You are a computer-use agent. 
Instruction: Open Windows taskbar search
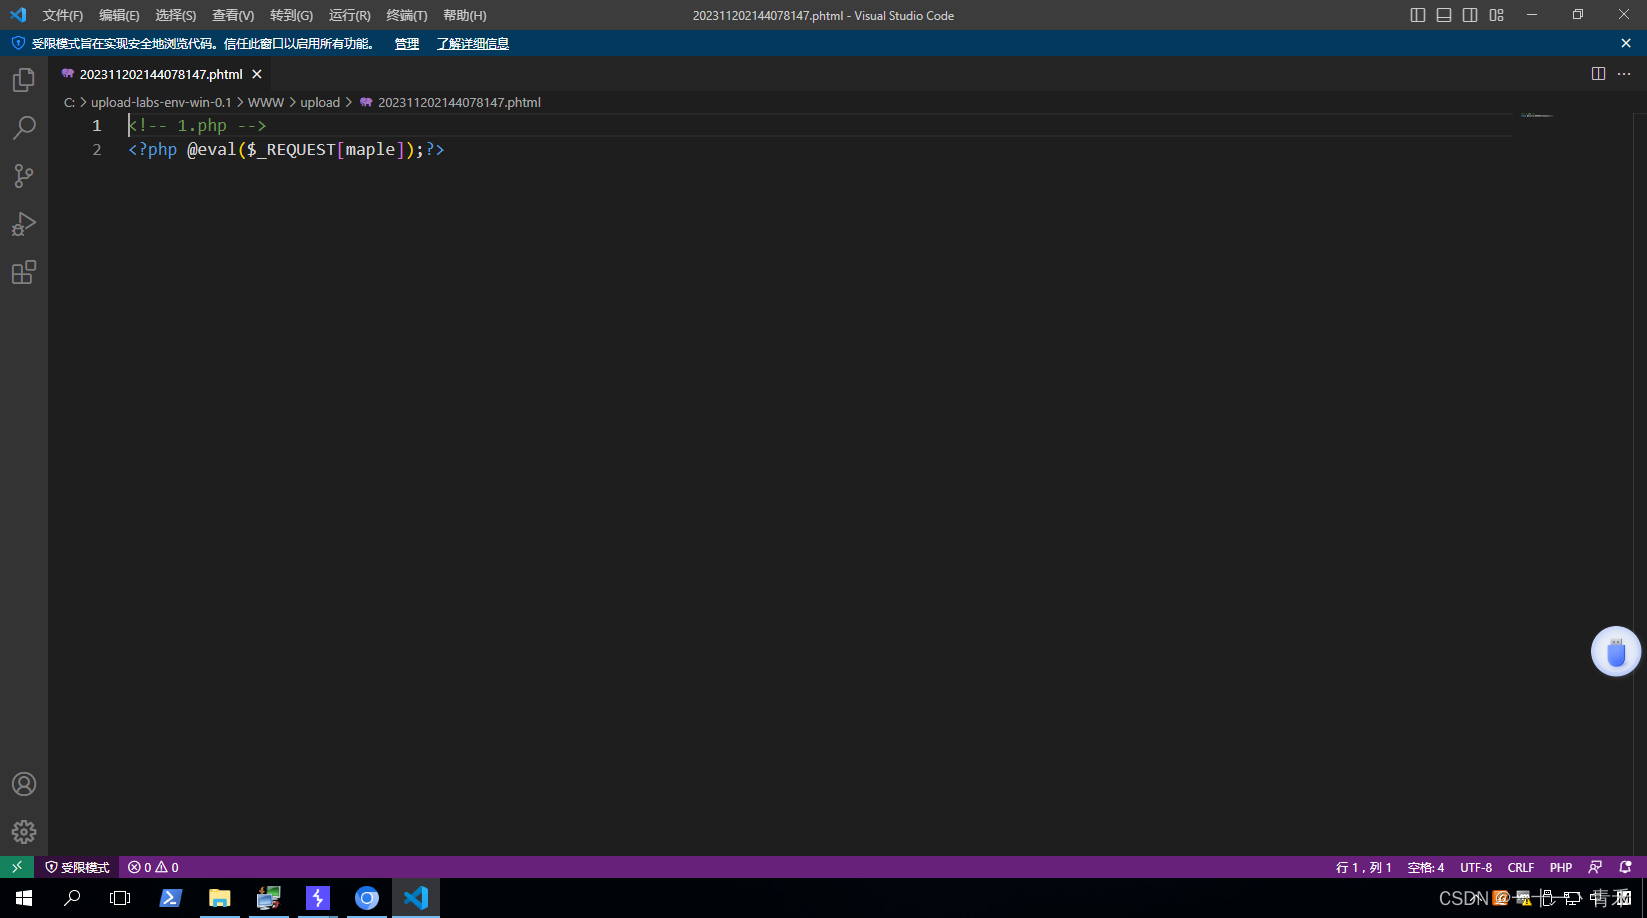(x=72, y=898)
